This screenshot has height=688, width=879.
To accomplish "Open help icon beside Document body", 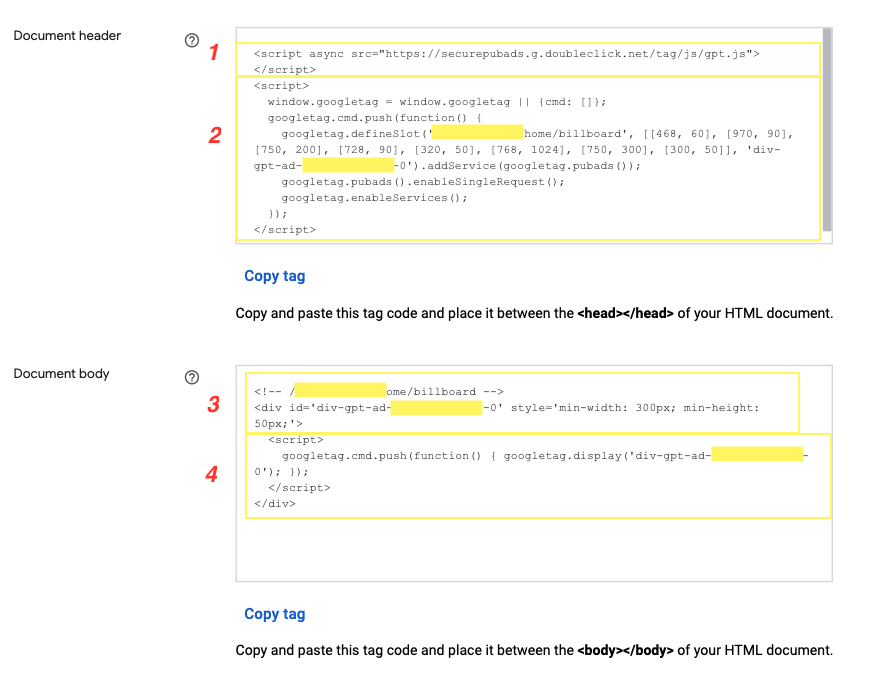I will (x=192, y=377).
